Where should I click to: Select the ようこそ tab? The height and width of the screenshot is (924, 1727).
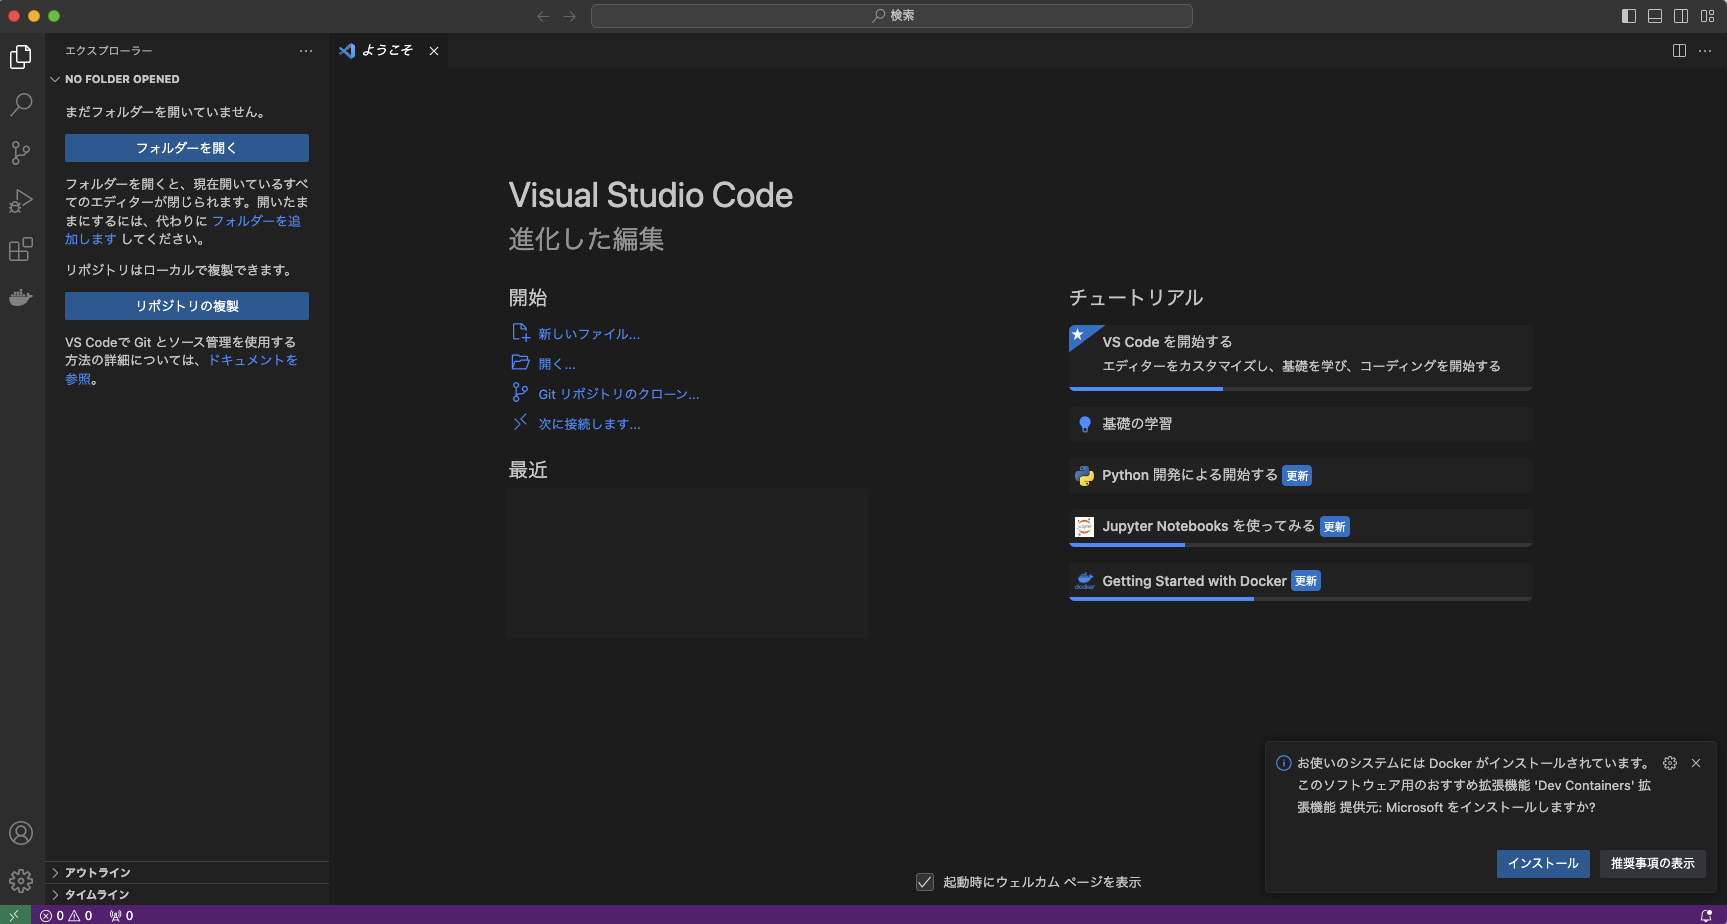pyautogui.click(x=385, y=51)
